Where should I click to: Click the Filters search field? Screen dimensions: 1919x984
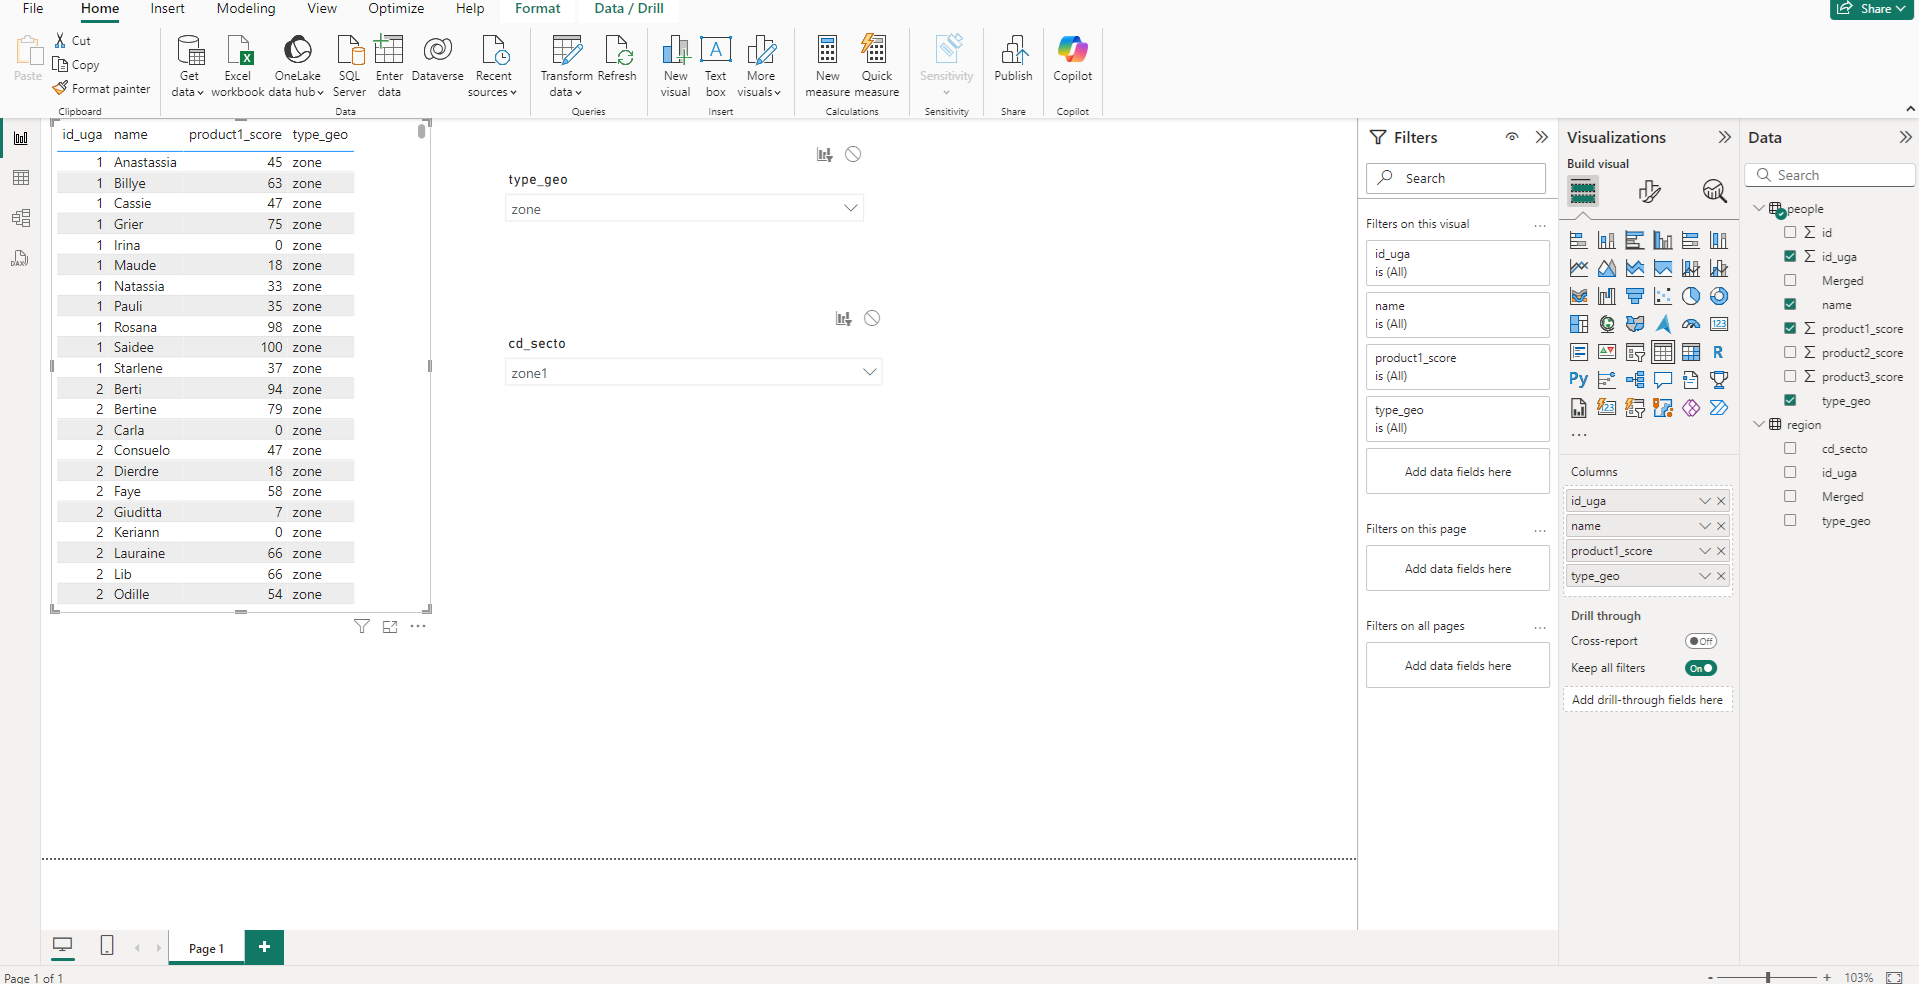point(1456,178)
